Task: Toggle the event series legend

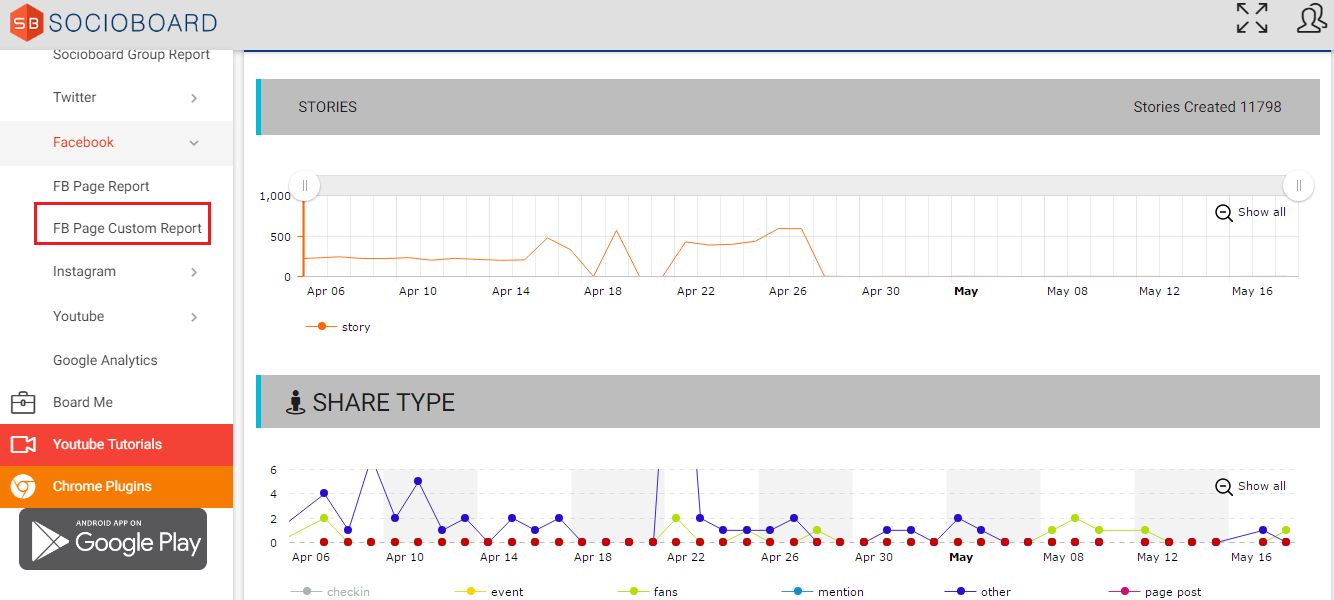Action: [x=488, y=592]
